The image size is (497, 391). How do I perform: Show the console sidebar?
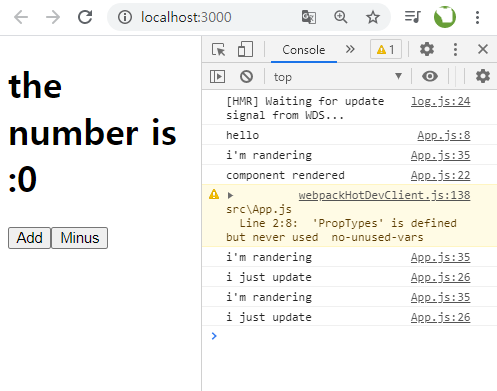click(x=217, y=77)
